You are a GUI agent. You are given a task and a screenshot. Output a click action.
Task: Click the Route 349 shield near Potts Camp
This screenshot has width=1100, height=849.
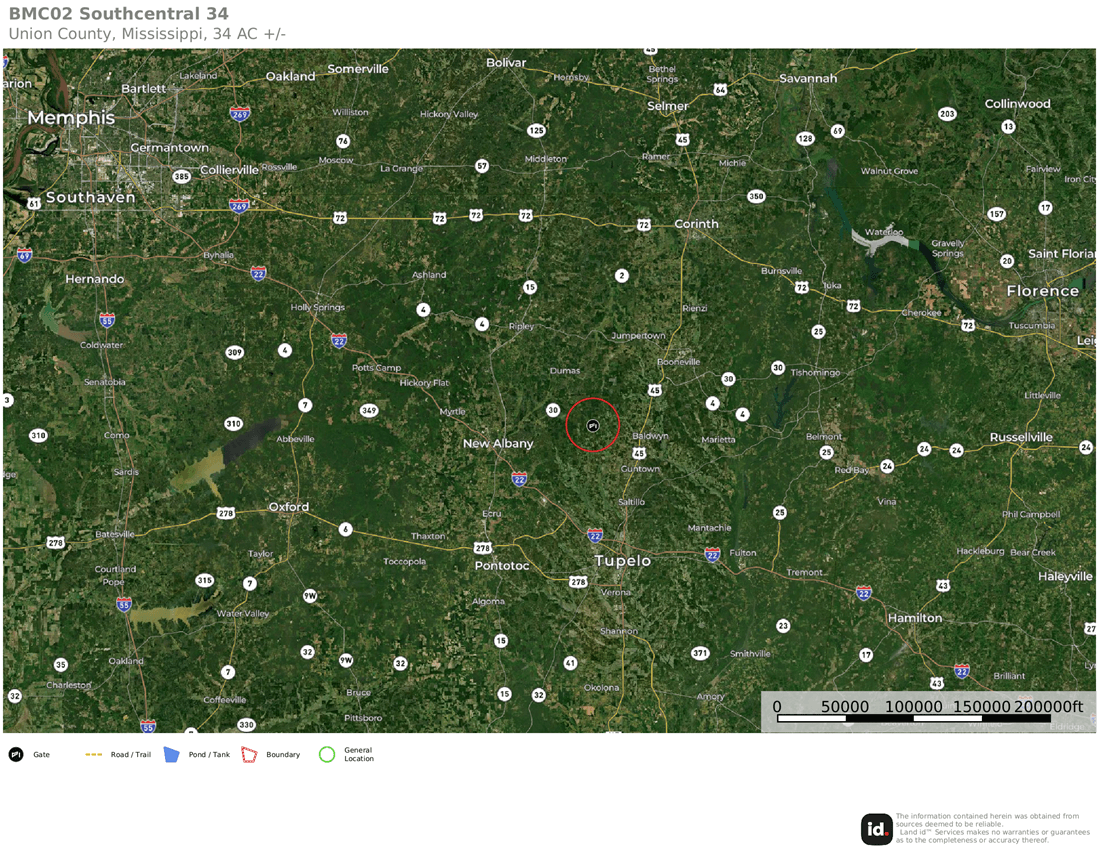(x=369, y=410)
